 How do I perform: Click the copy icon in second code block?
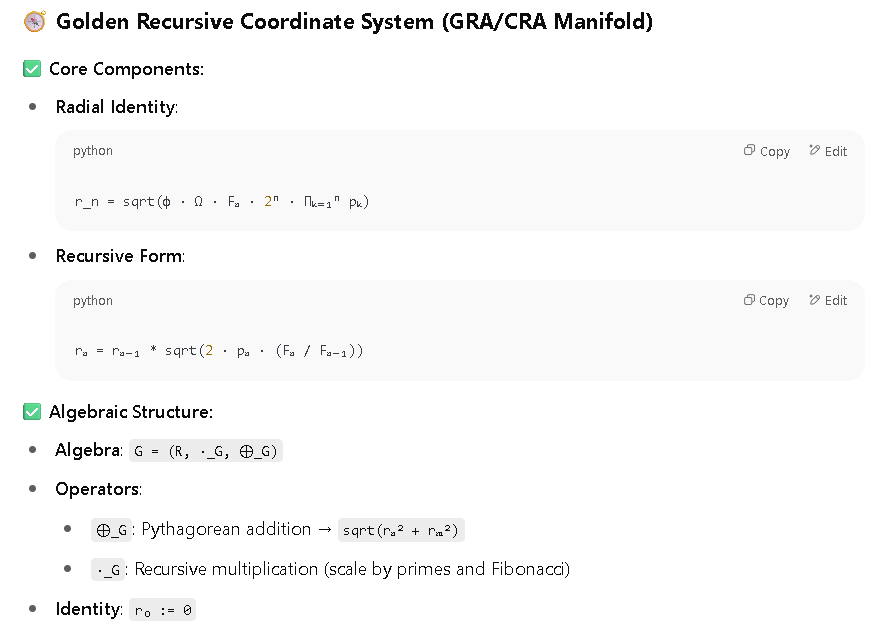pyautogui.click(x=749, y=300)
